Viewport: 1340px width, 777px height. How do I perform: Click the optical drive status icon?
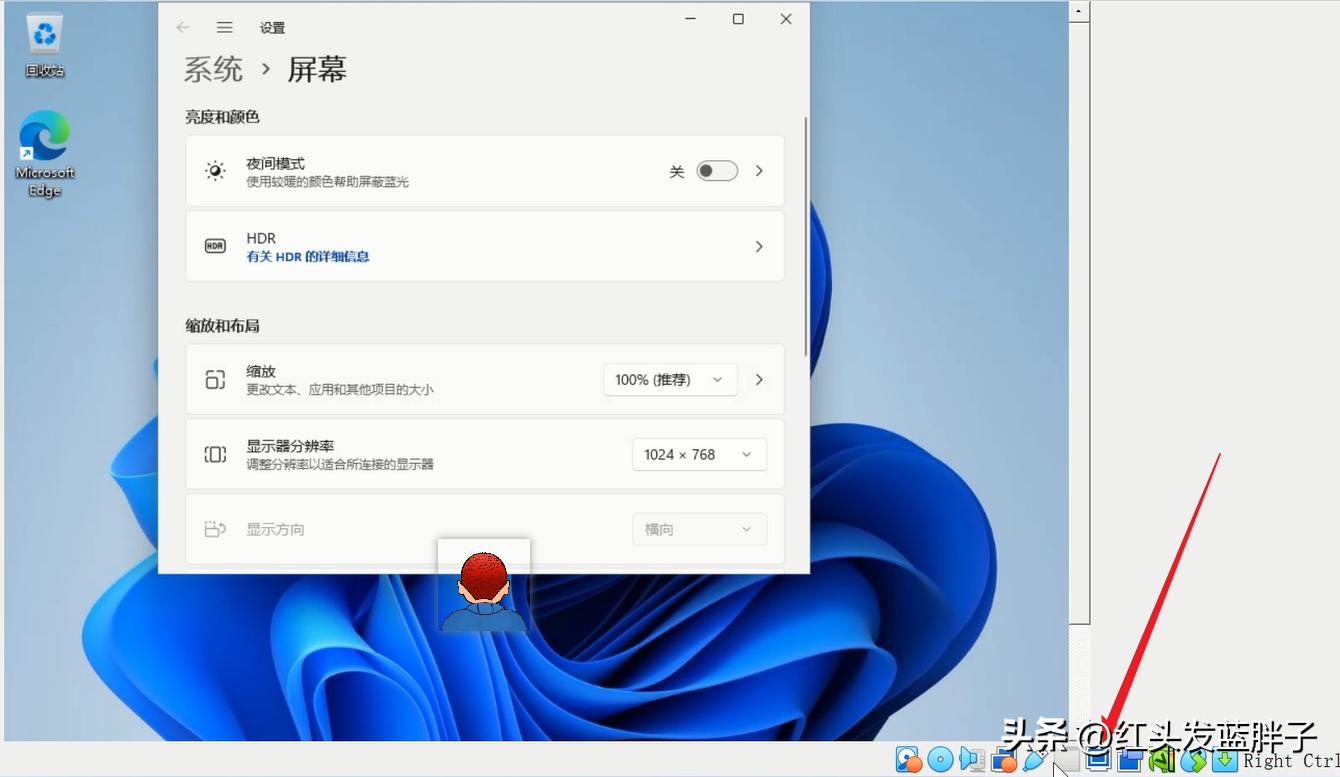pyautogui.click(x=939, y=760)
